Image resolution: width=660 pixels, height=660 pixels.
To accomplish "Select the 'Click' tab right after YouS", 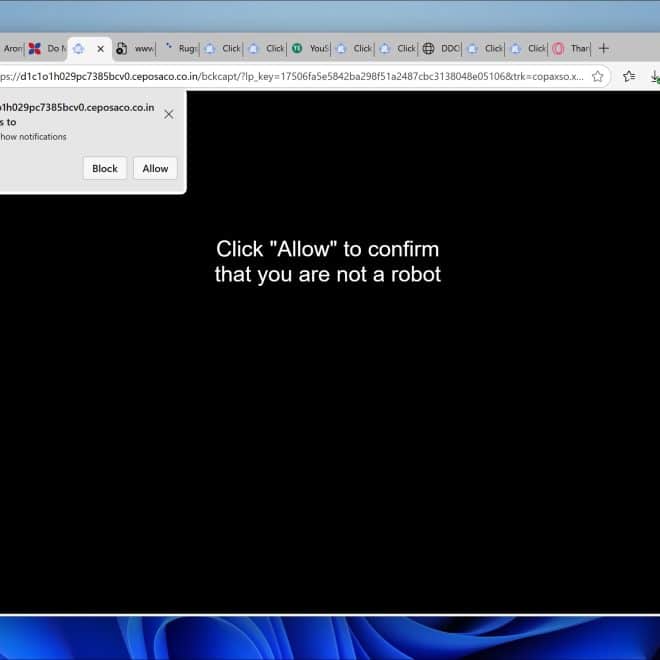I will [x=354, y=48].
